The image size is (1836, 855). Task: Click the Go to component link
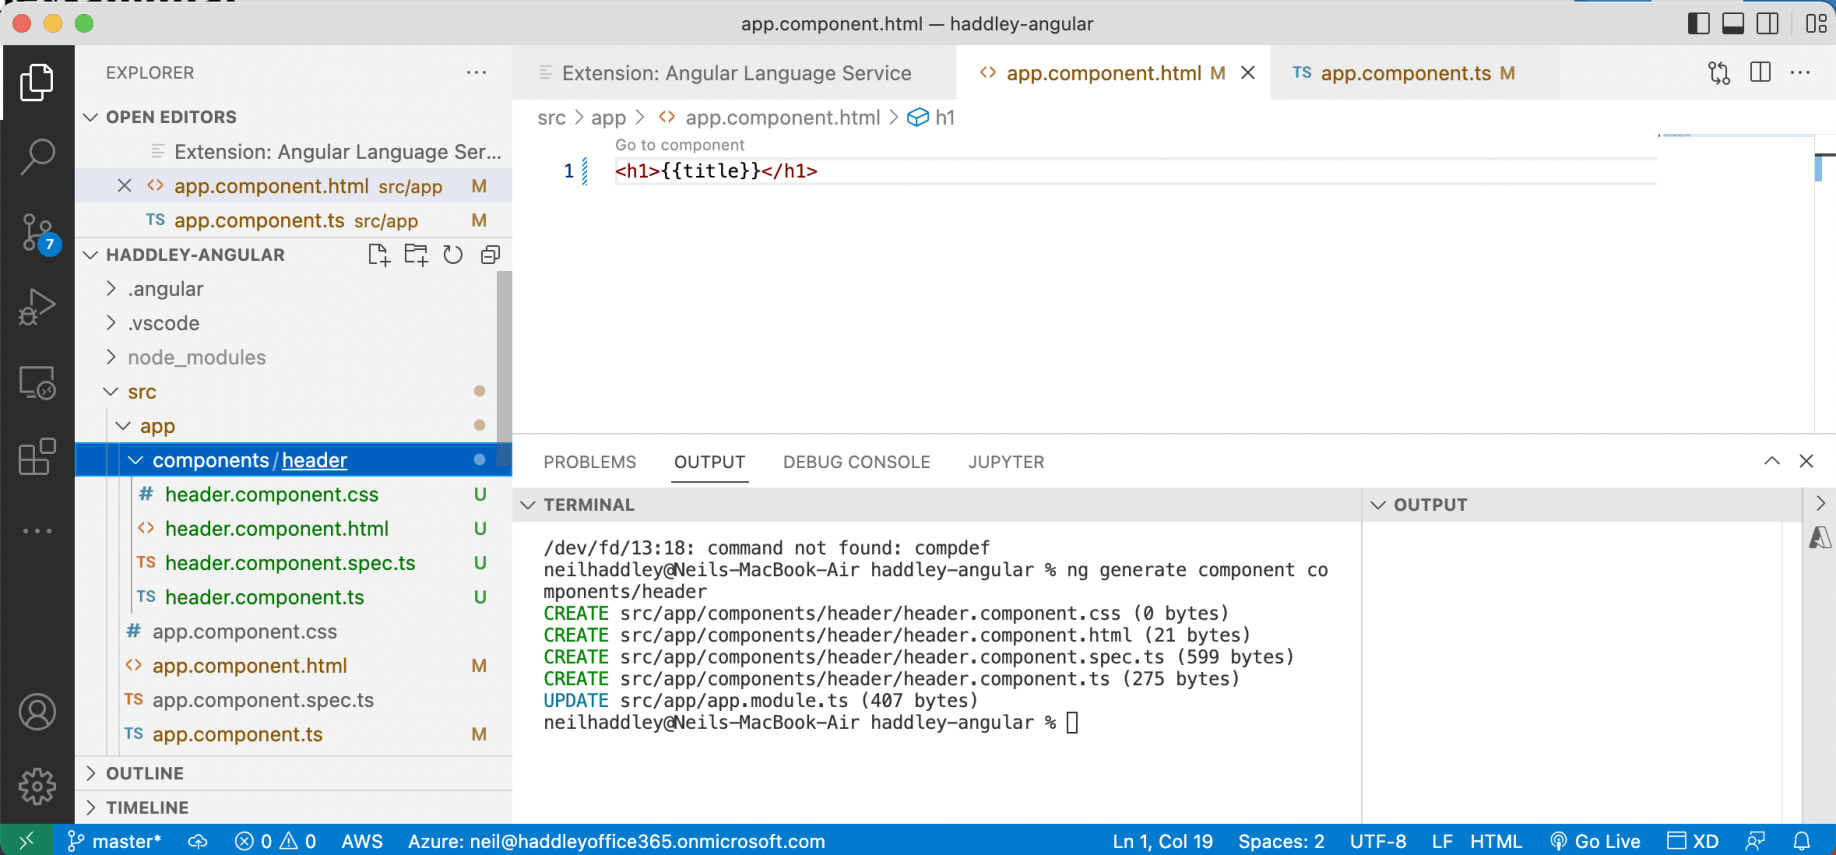(679, 145)
